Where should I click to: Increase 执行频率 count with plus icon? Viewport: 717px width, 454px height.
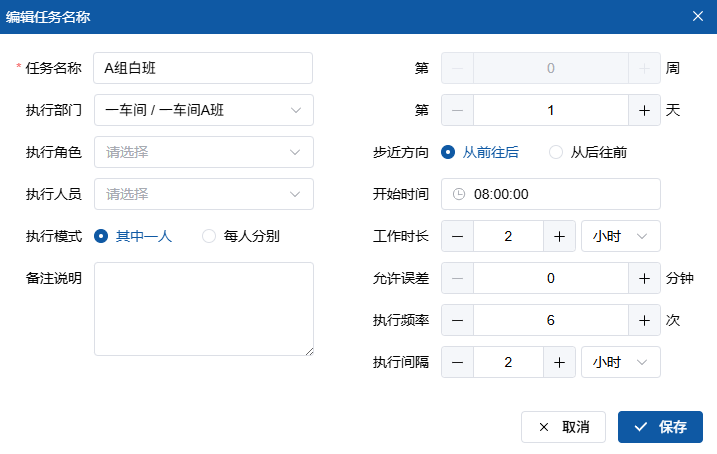pos(644,320)
